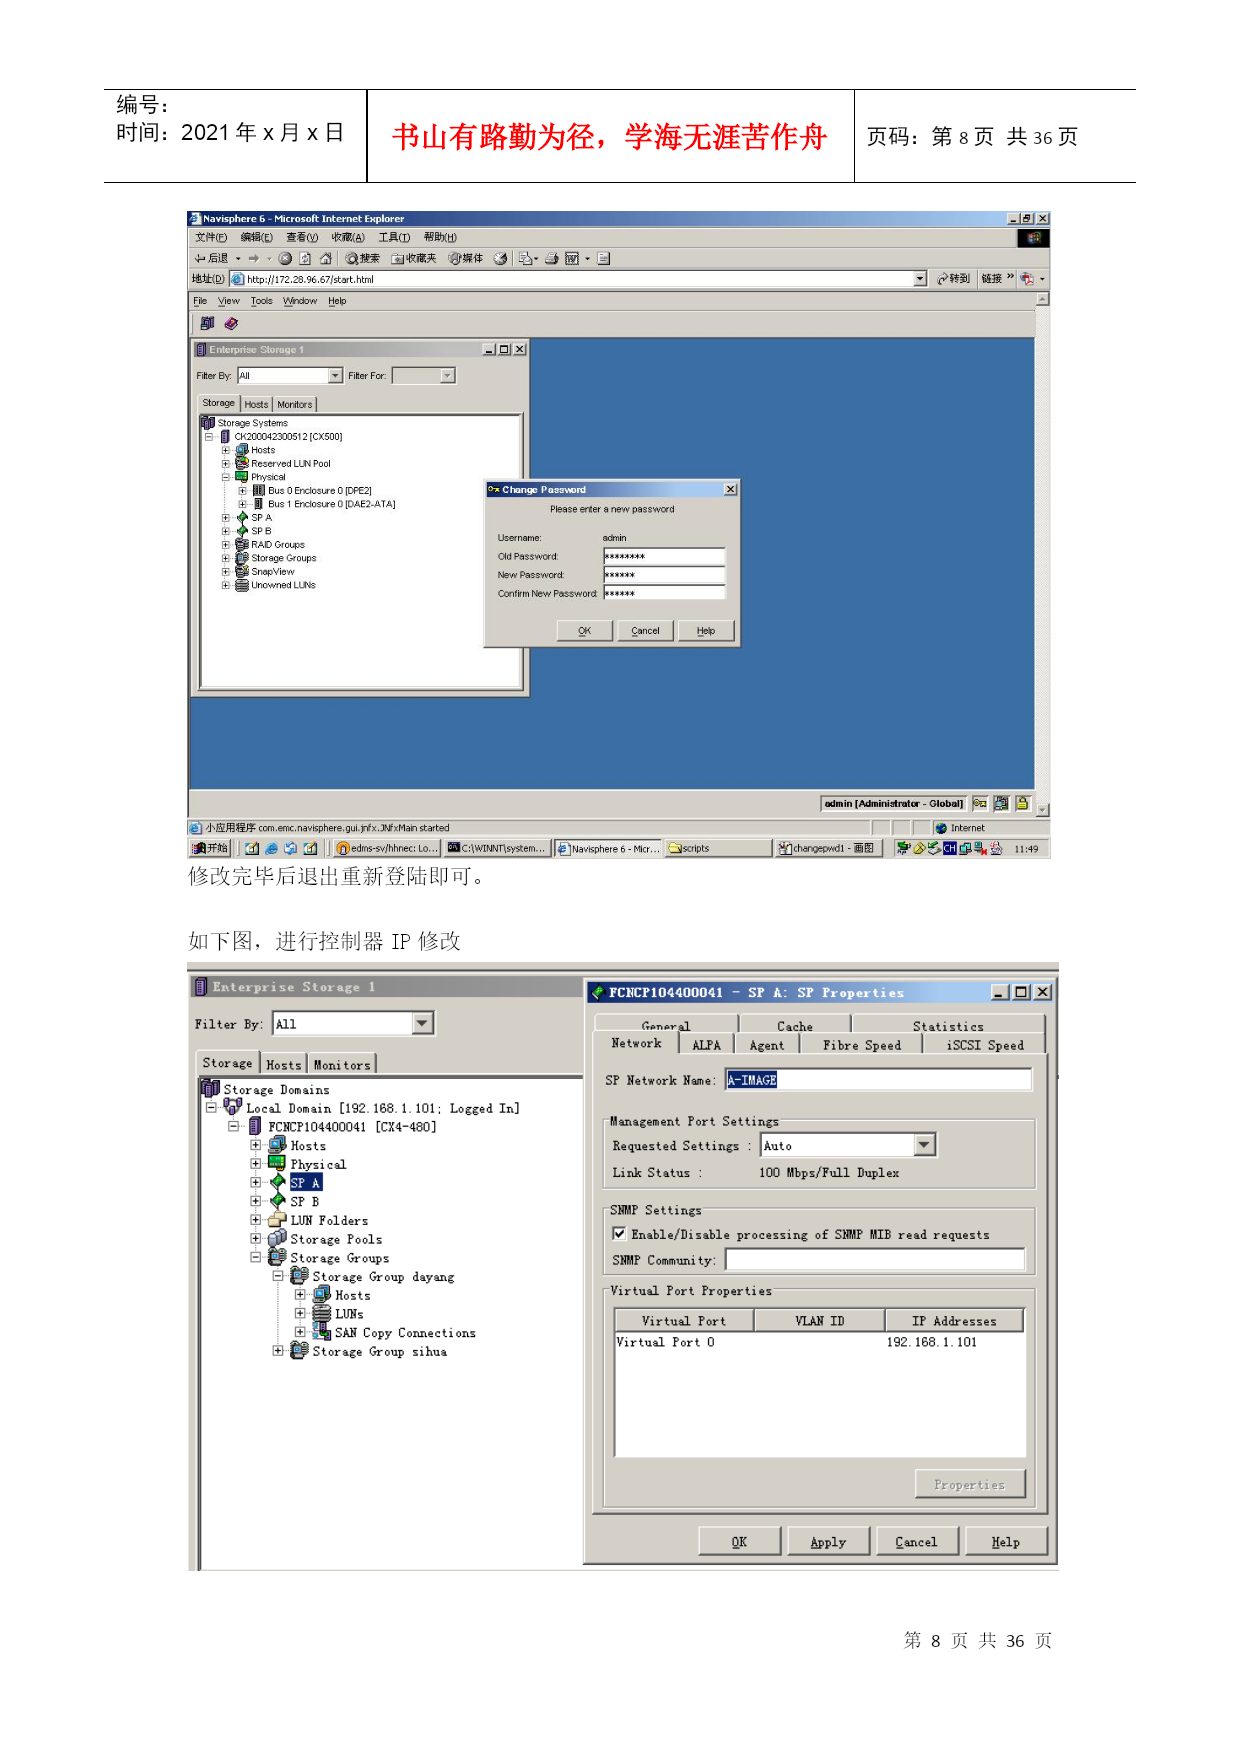Expand the Storage Group sihua node
The height and width of the screenshot is (1754, 1241).
point(277,1350)
